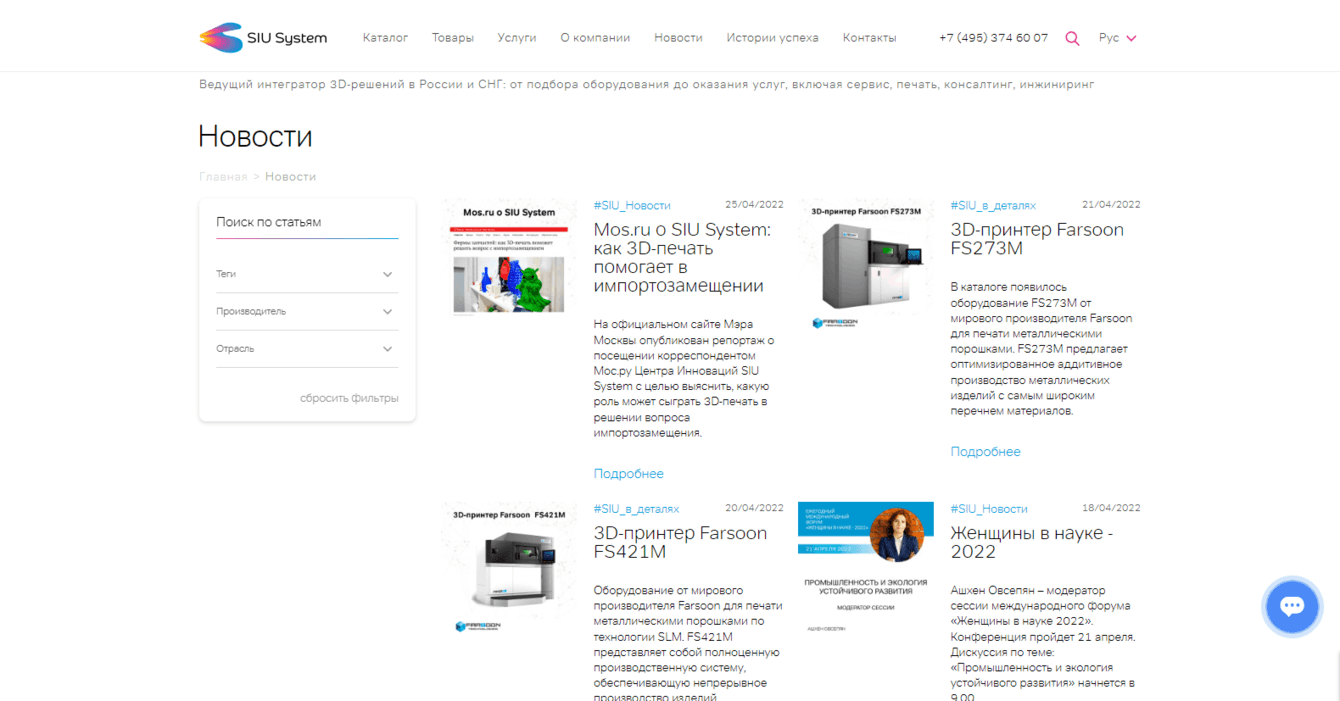Click the date 20/04/2022
The height and width of the screenshot is (701, 1340).
tap(754, 508)
